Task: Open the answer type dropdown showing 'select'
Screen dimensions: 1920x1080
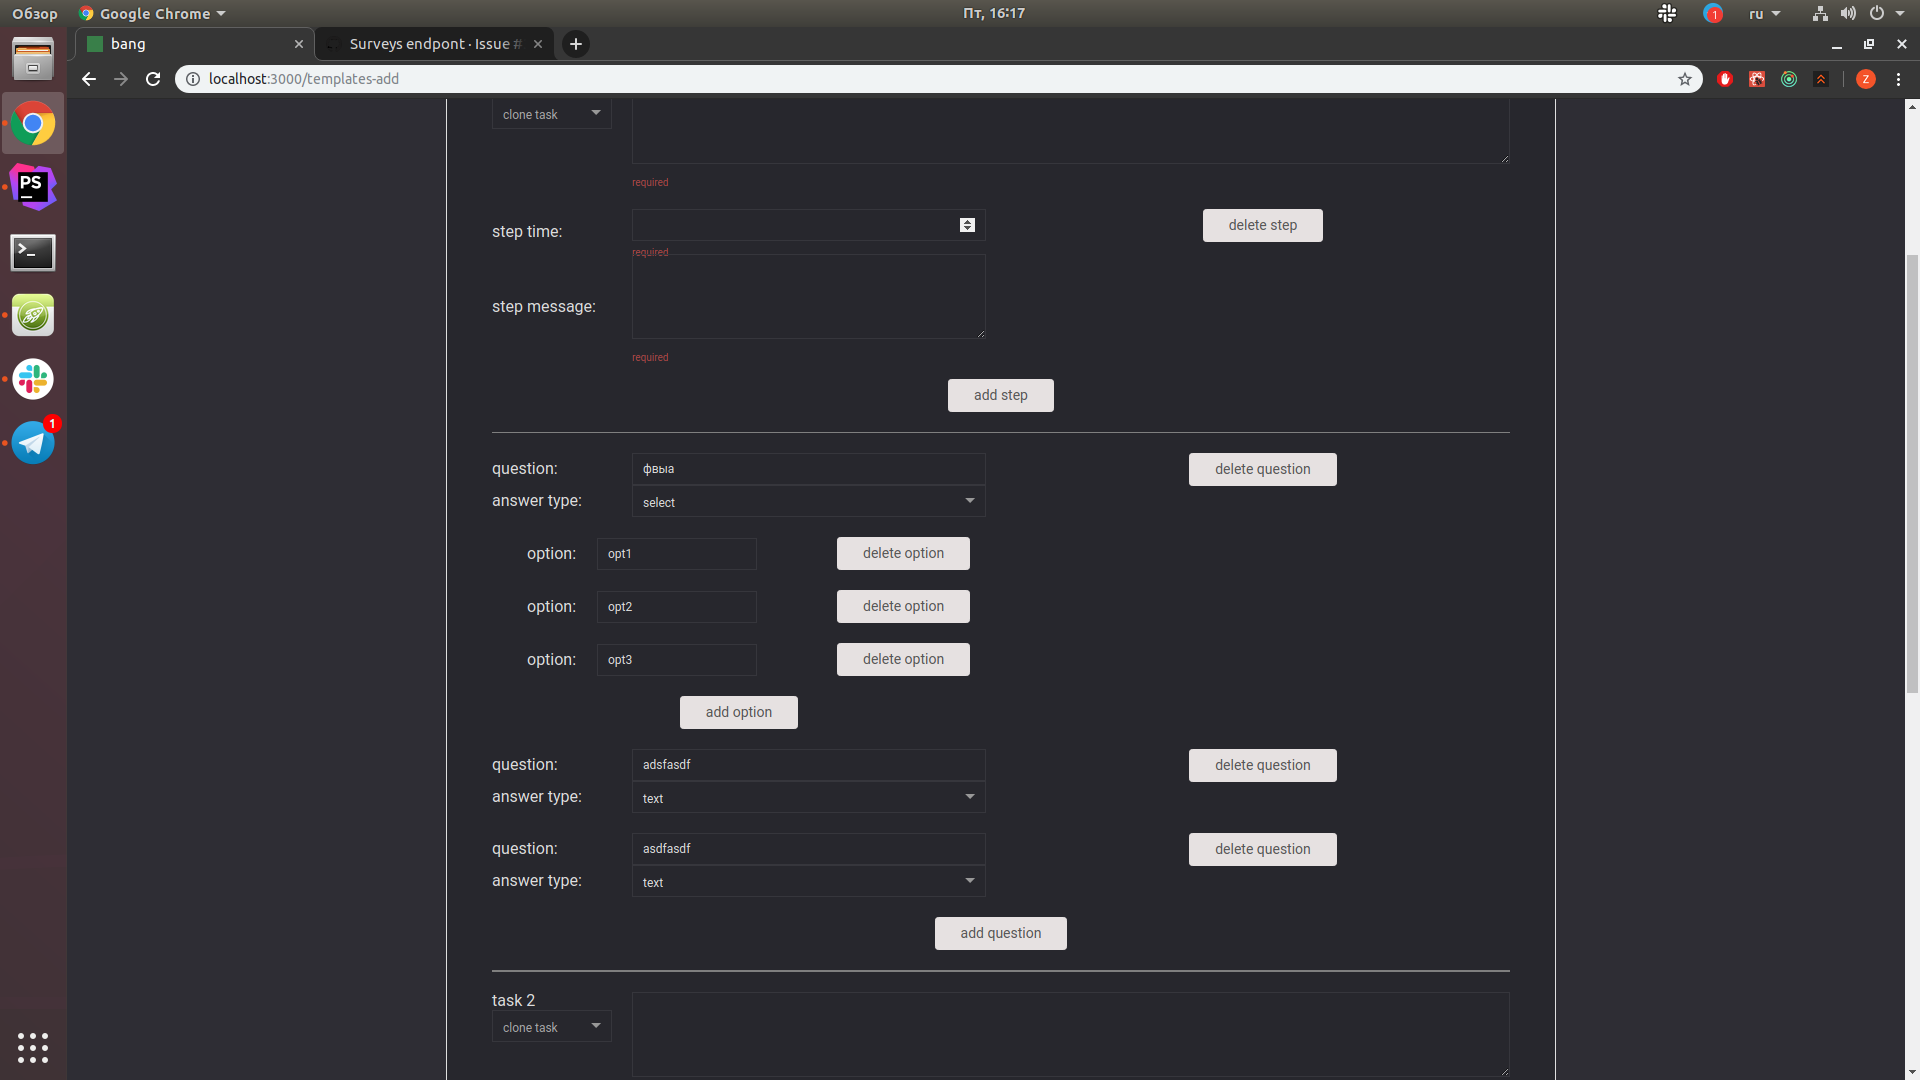Action: click(x=808, y=501)
